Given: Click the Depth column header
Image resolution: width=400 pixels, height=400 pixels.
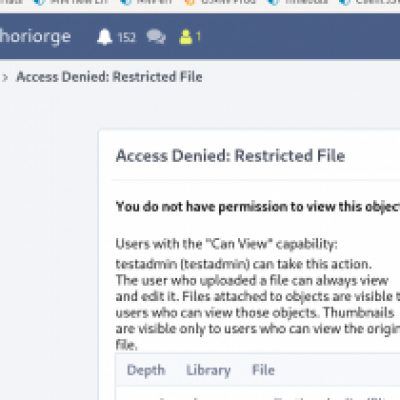Looking at the screenshot, I should click(146, 370).
